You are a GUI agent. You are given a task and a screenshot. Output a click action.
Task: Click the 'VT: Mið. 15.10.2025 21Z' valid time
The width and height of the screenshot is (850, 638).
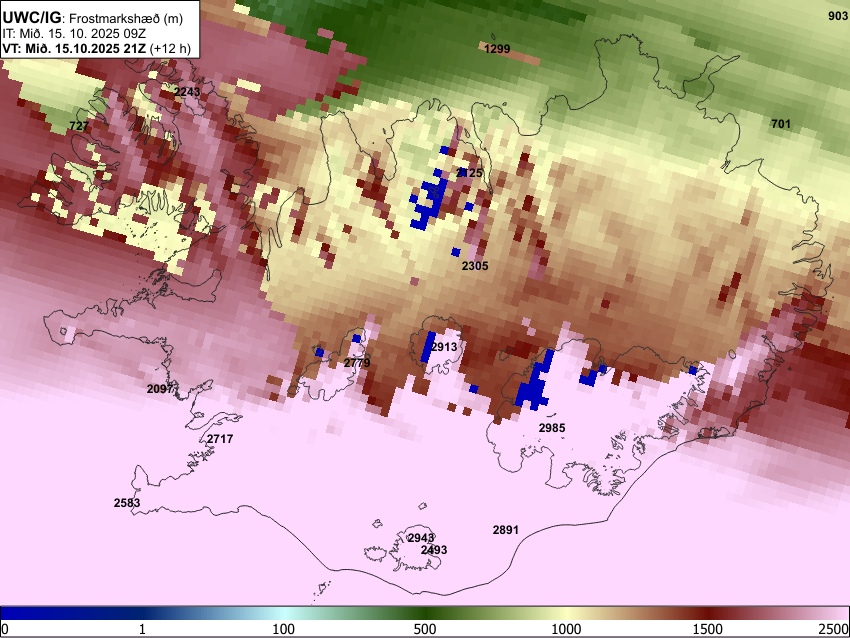point(74,48)
